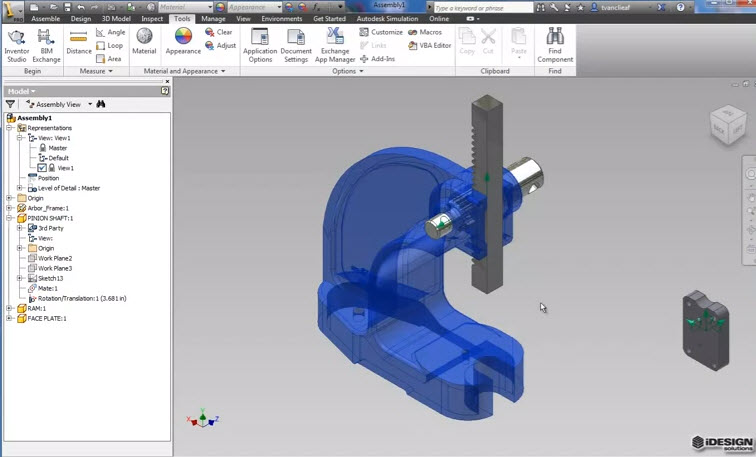Open the Material browser
Viewport: 756px width, 457px height.
(x=144, y=41)
